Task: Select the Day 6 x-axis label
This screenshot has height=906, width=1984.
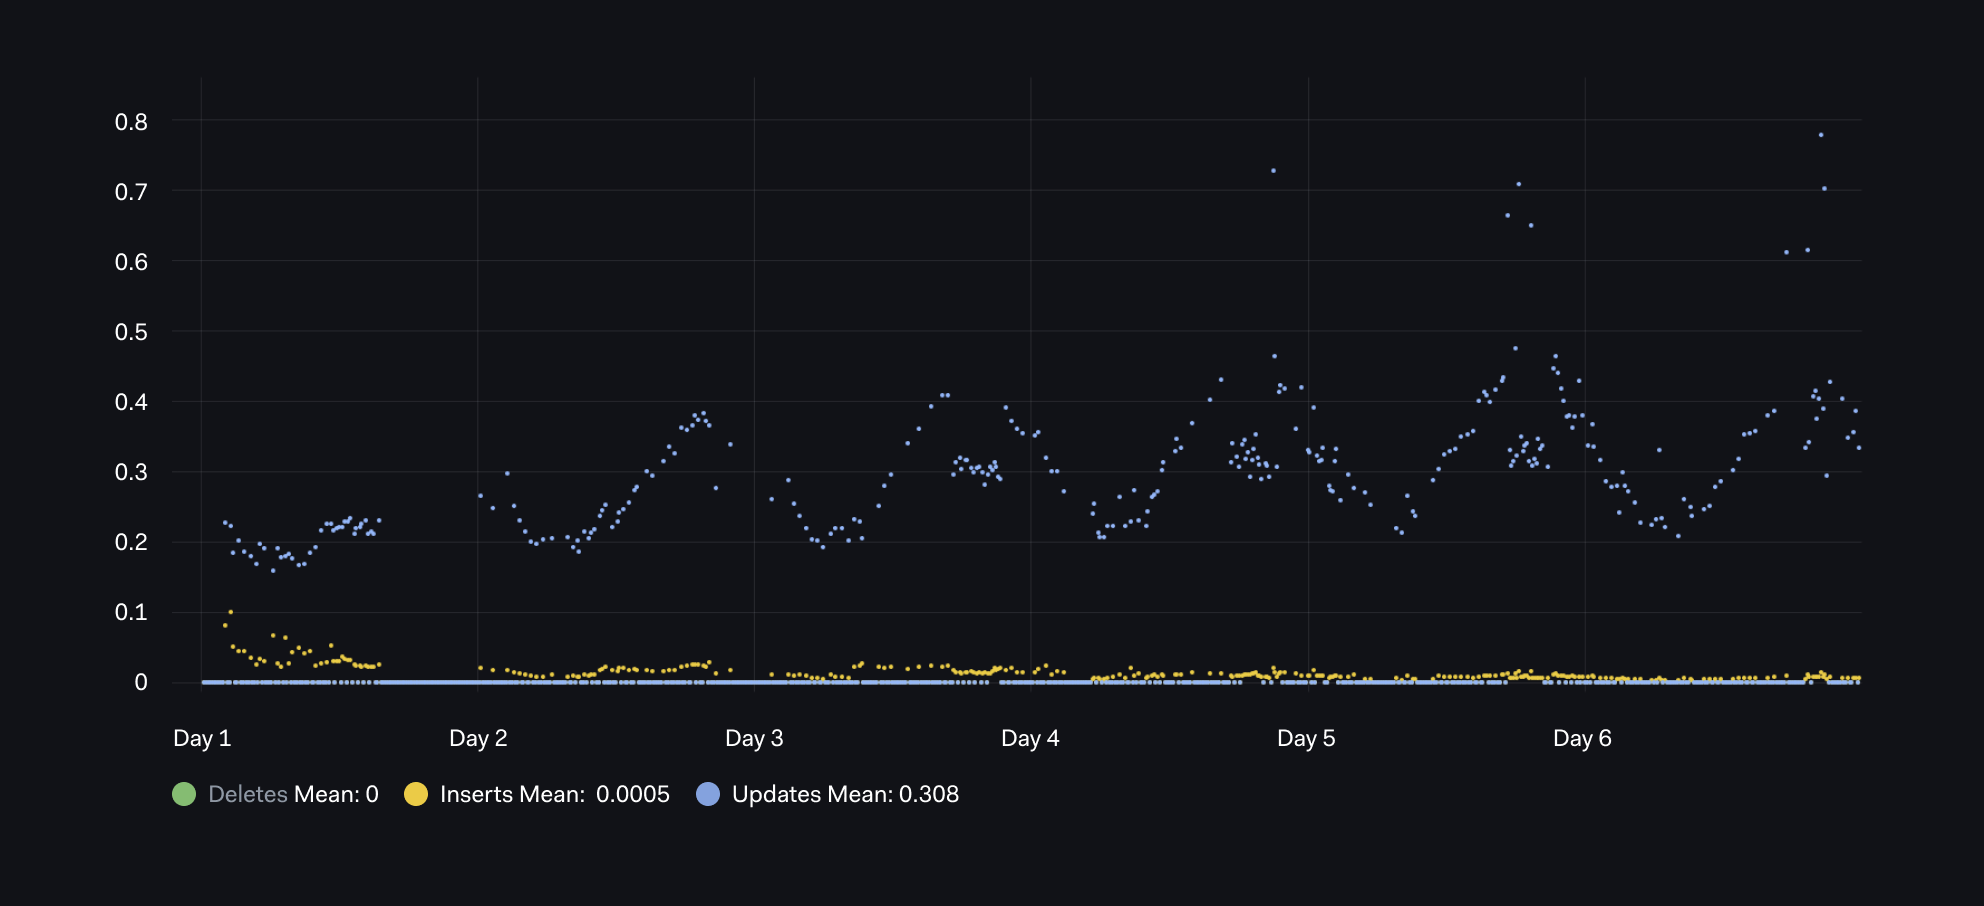Action: click(1582, 738)
